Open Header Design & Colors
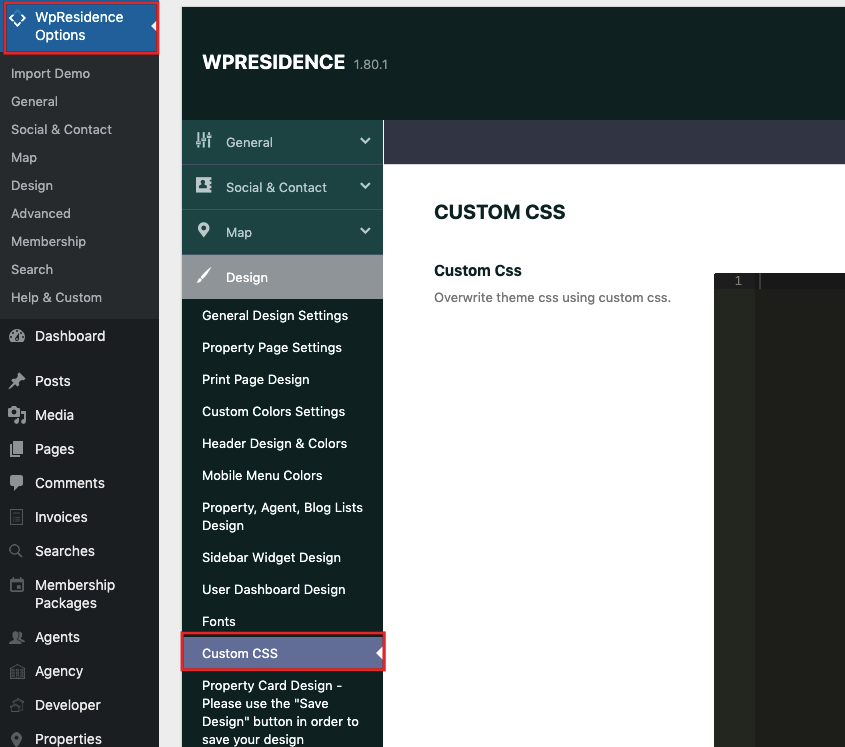The width and height of the screenshot is (845, 747). pyautogui.click(x=274, y=444)
